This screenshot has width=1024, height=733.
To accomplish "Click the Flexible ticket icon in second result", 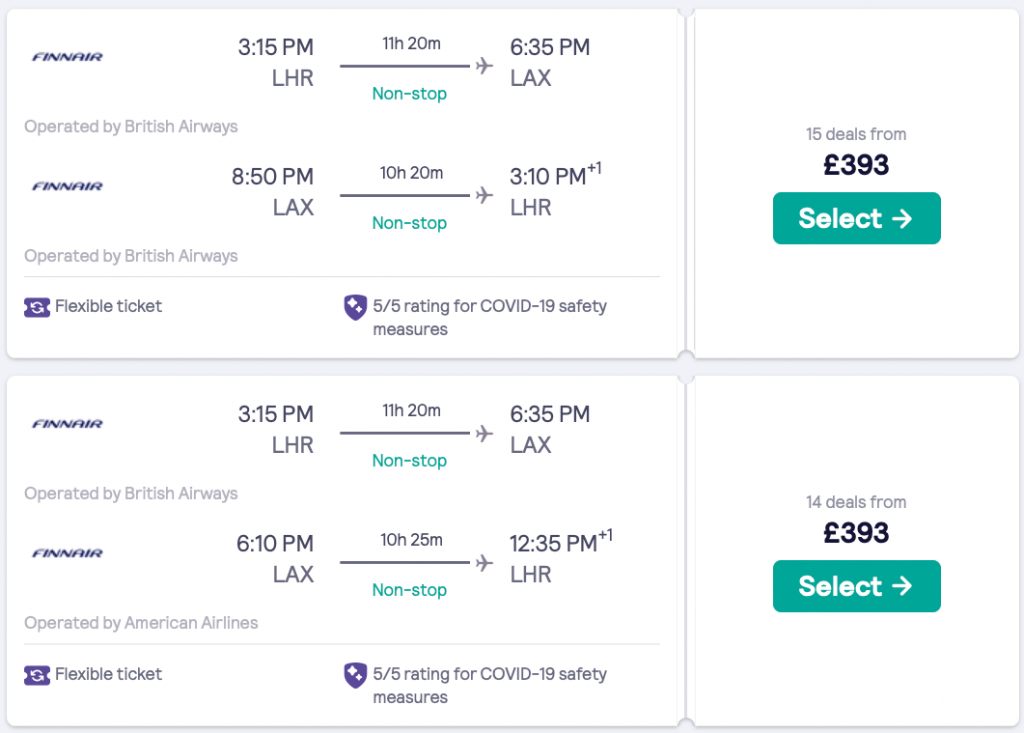I will pos(37,675).
